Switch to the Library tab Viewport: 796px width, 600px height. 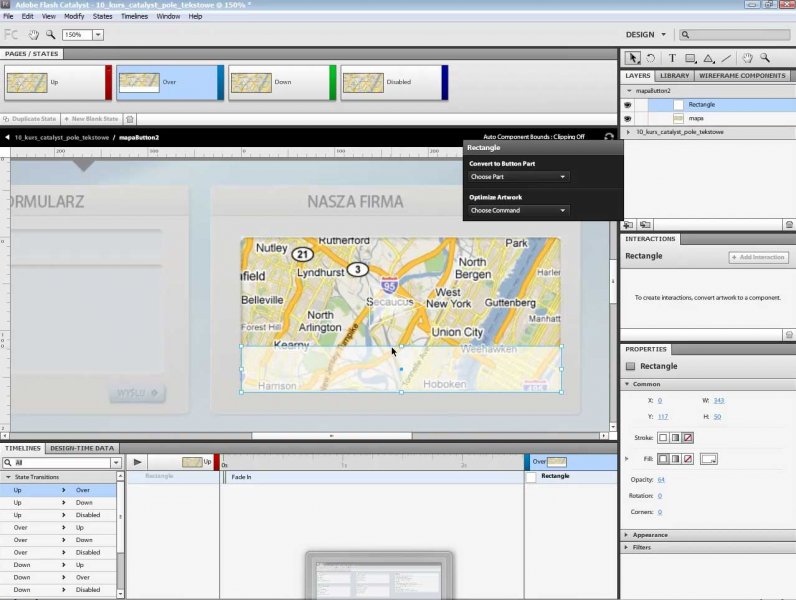pyautogui.click(x=674, y=76)
